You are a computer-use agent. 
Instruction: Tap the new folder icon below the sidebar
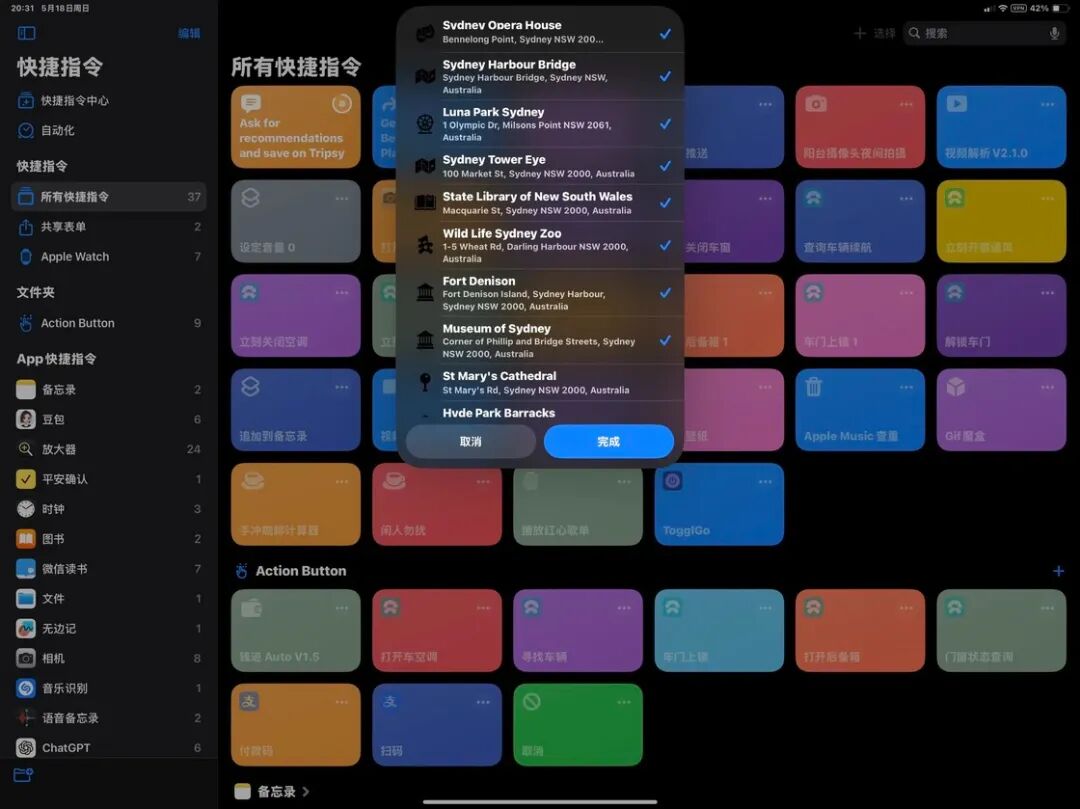click(23, 775)
